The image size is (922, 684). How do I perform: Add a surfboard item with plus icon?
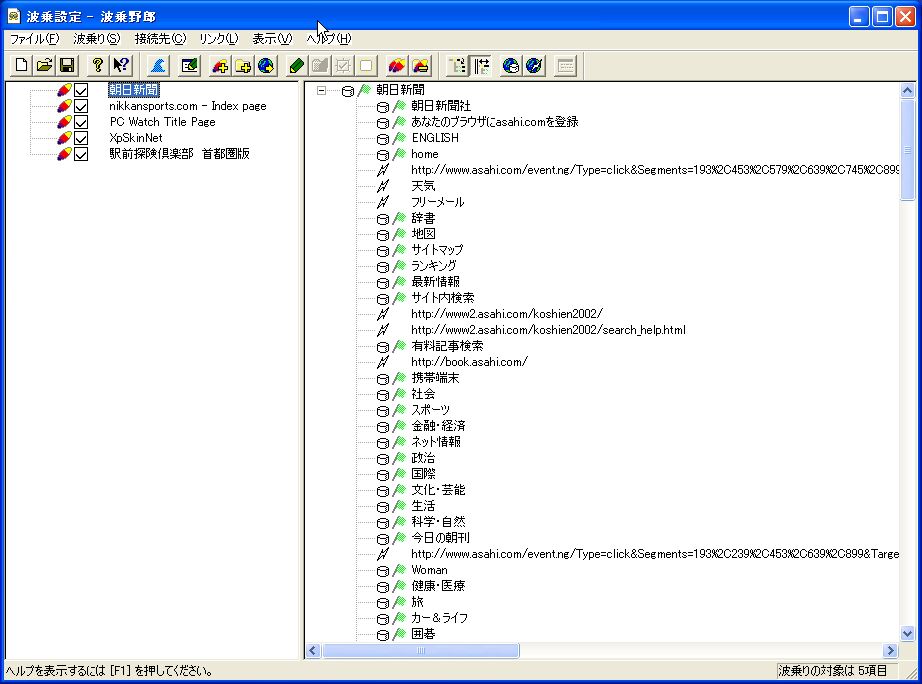tap(220, 65)
